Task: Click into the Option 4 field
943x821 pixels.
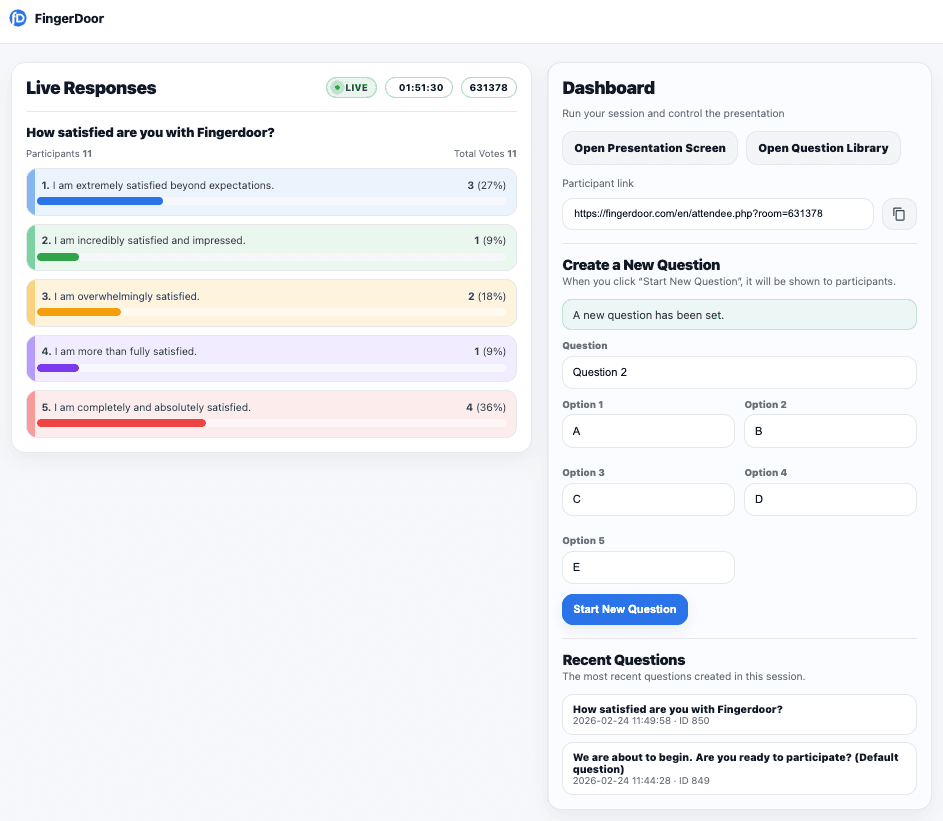Action: pos(829,499)
